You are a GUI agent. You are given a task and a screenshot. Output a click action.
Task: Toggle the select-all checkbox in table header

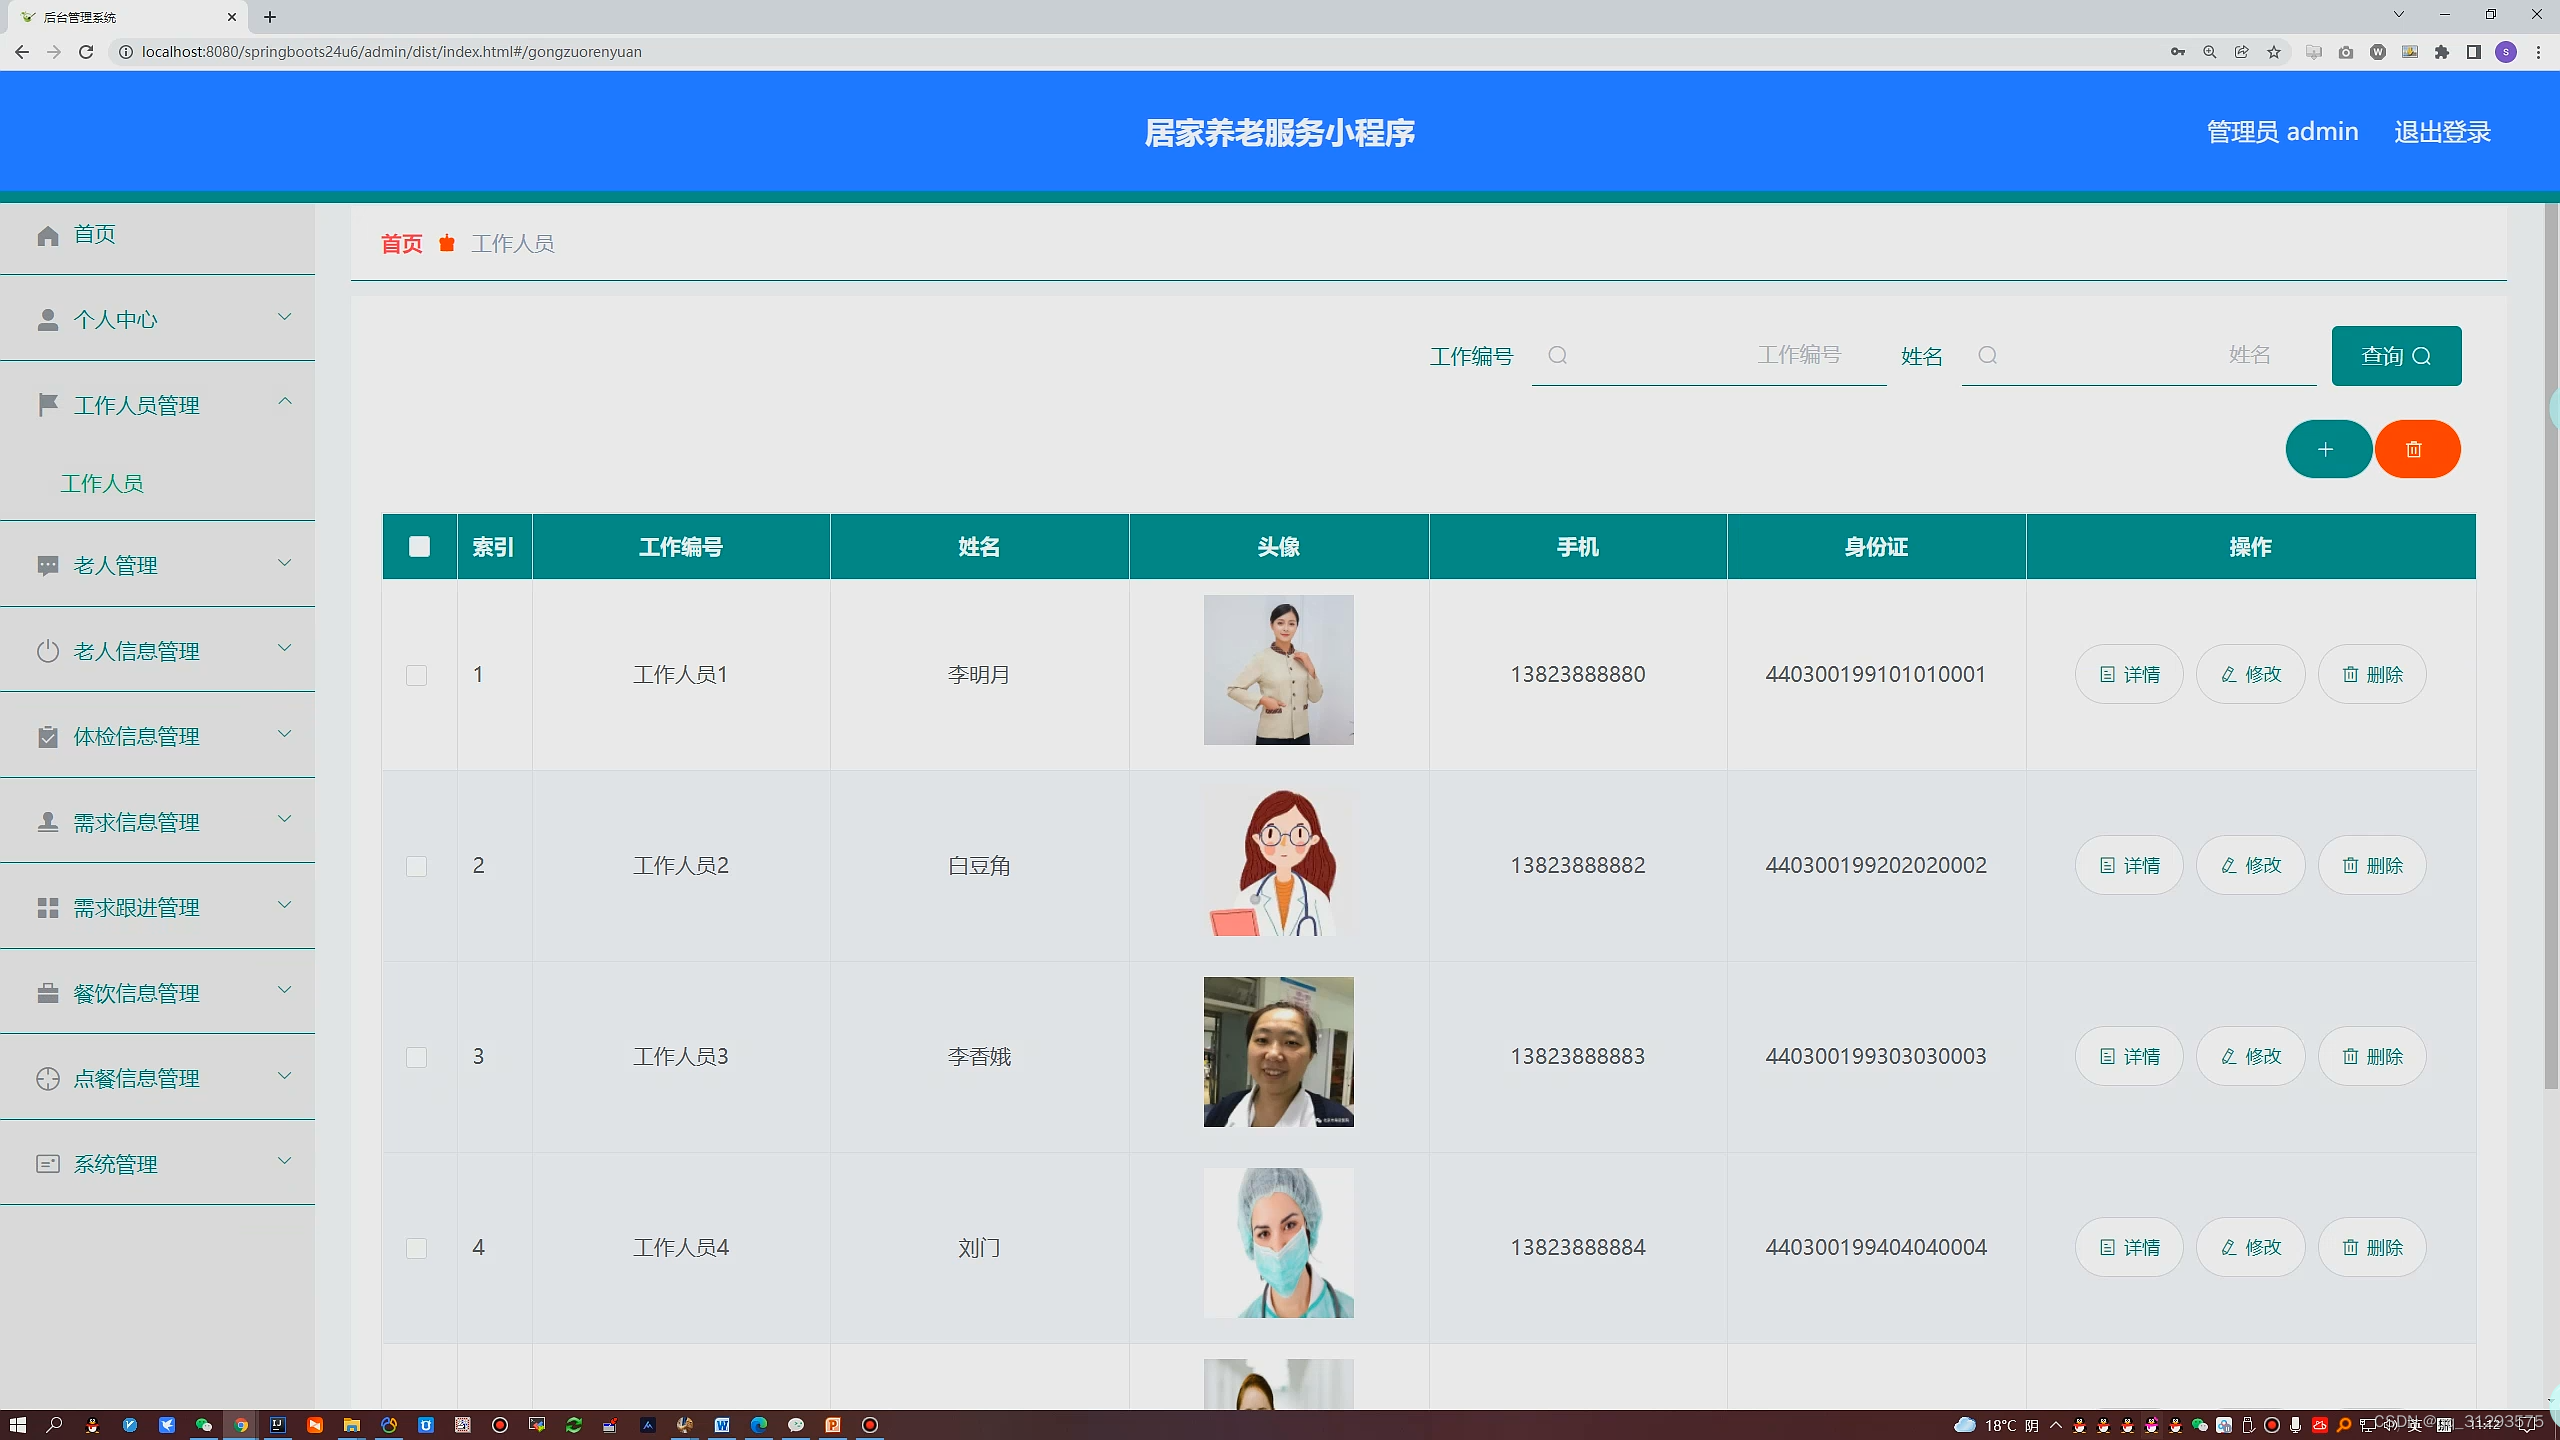(419, 546)
